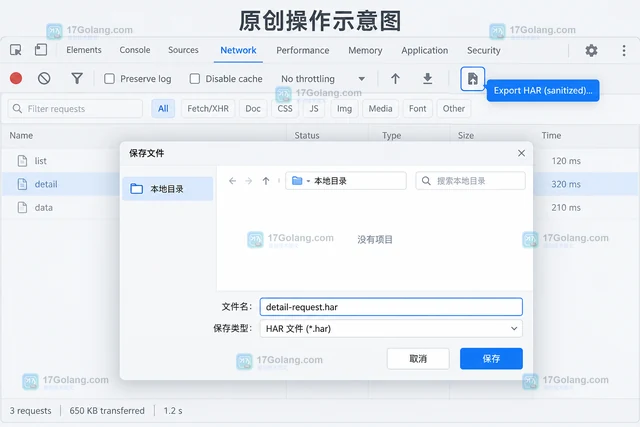Switch to the Sources tab

[x=183, y=50]
